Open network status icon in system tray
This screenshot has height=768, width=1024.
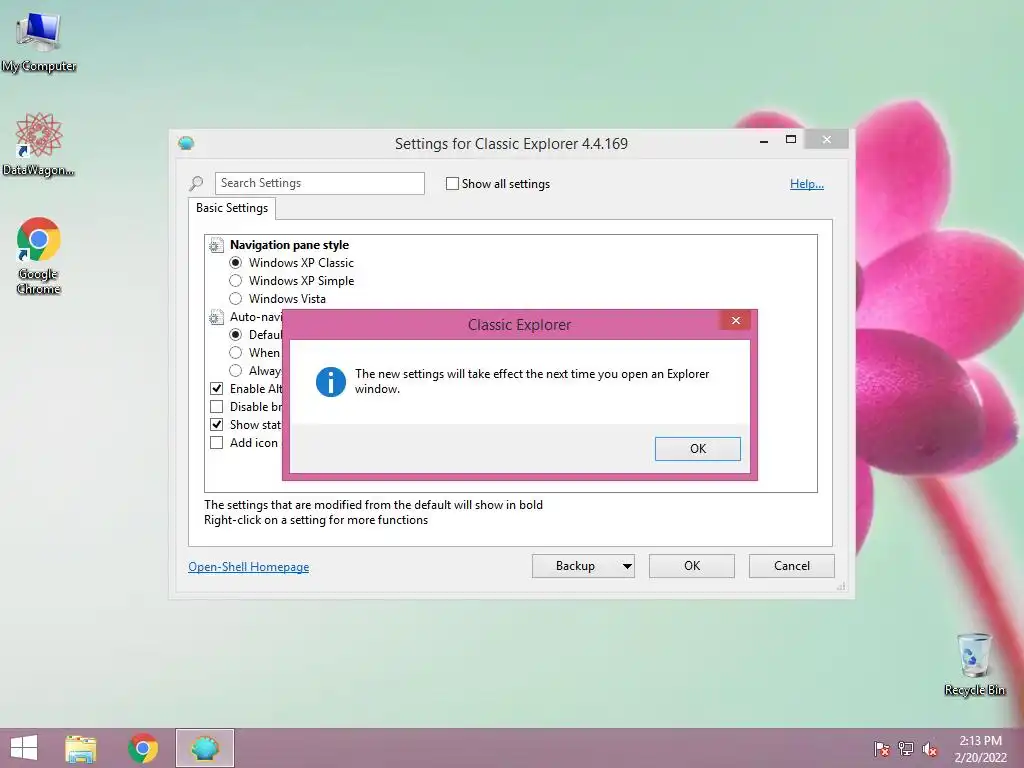click(x=906, y=749)
